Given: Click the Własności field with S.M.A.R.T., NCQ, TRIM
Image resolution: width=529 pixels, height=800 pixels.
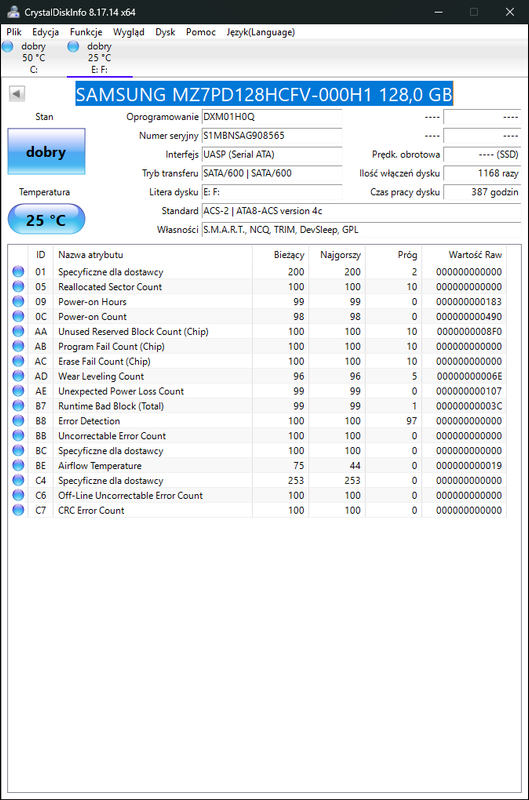Looking at the screenshot, I should [x=361, y=230].
